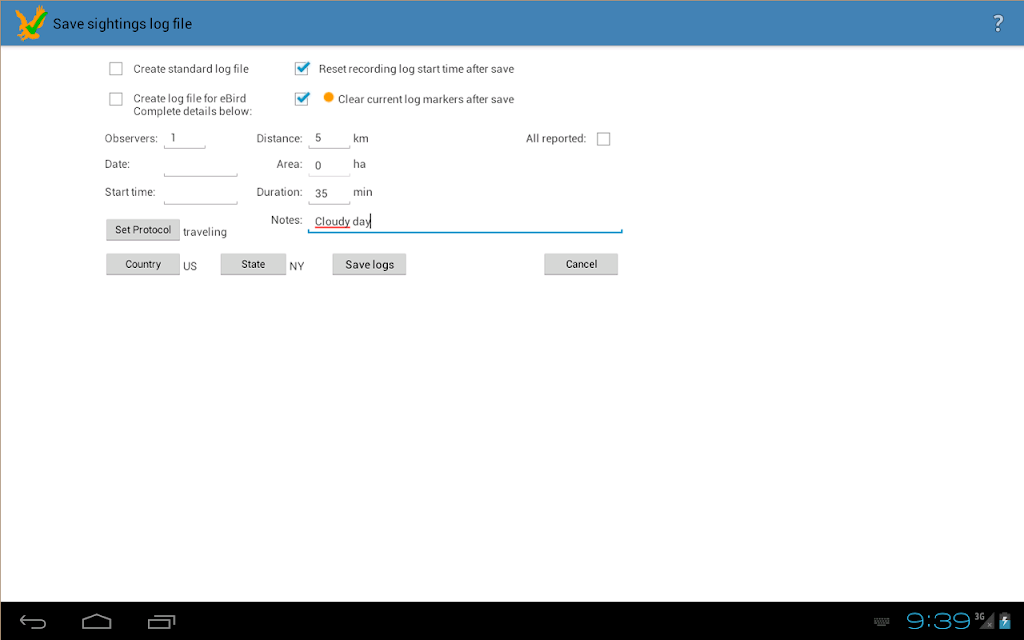This screenshot has width=1024, height=640.
Task: Open the recent apps icon
Action: 161,622
